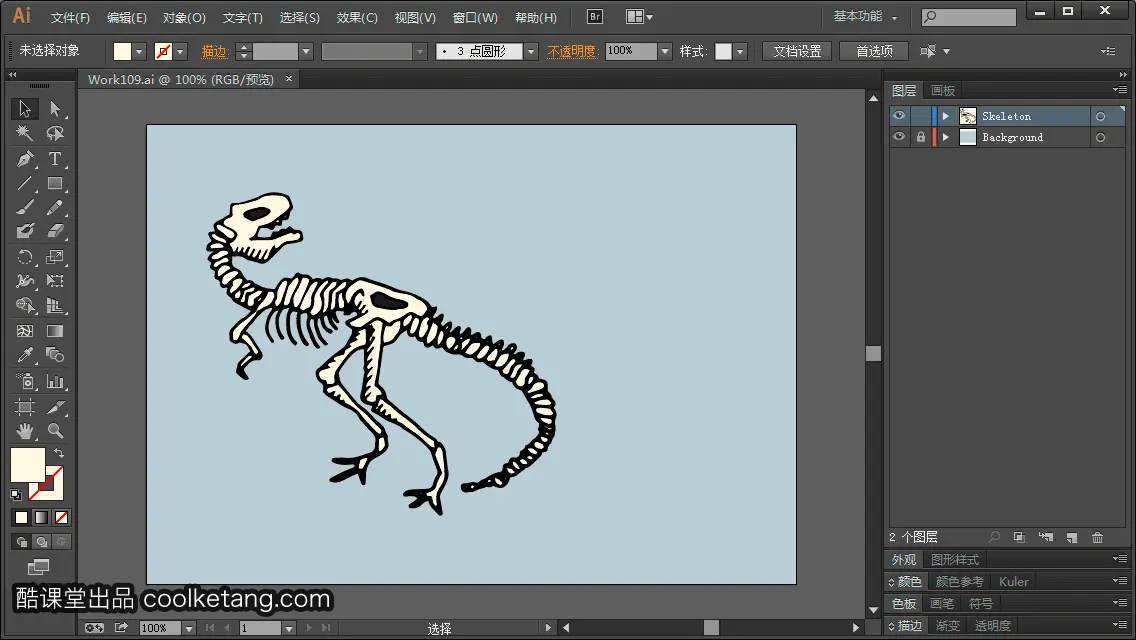Create new layer in Layers panel
This screenshot has height=640, width=1136.
tap(1072, 537)
